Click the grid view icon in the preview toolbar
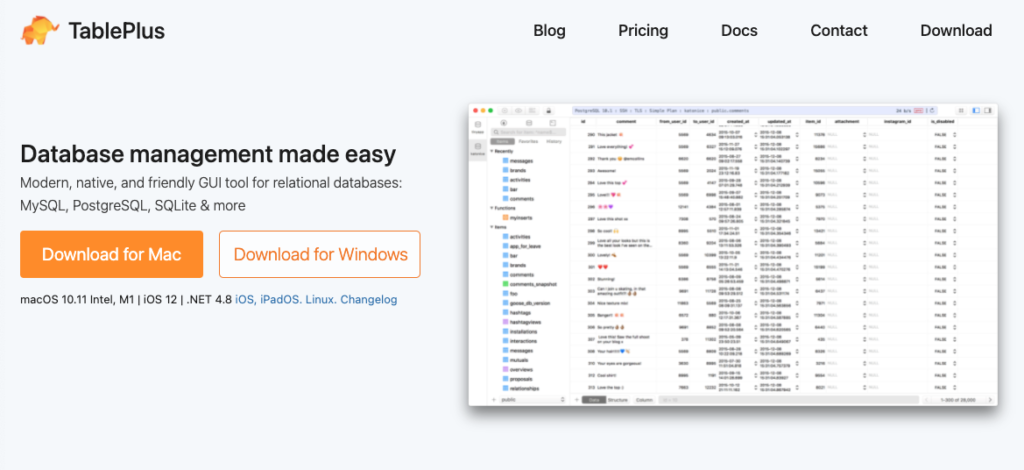Viewport: 1024px width, 470px height. 961,110
